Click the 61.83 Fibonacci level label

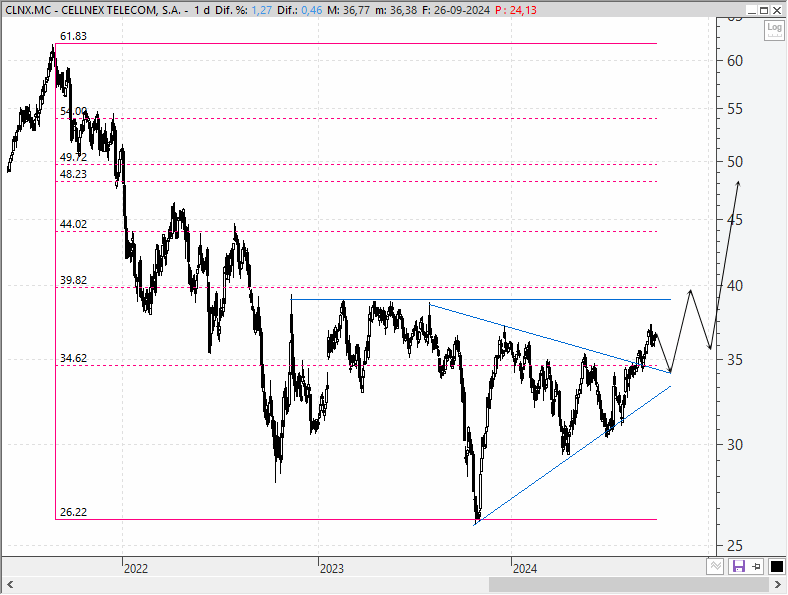[x=73, y=36]
